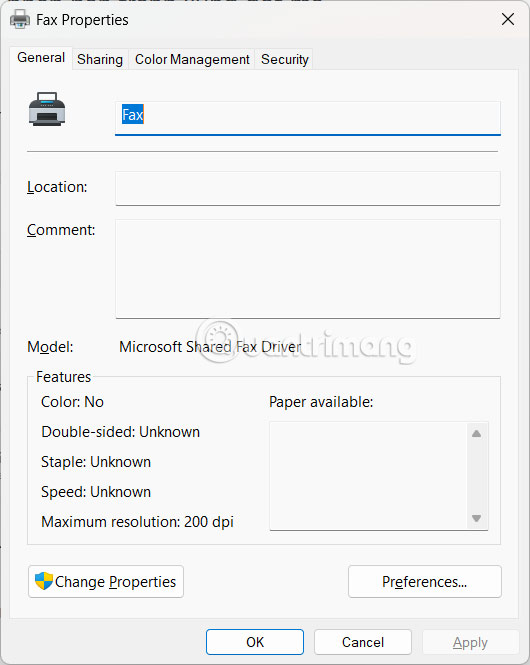
Task: Click the shield icon on Change Properties
Action: click(44, 581)
